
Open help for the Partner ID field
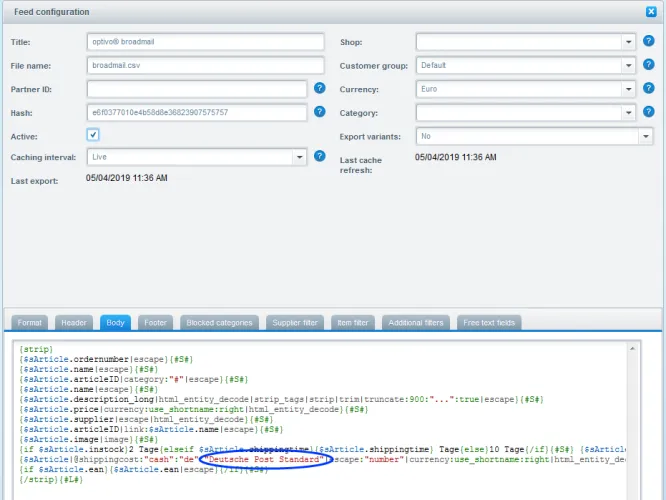(x=319, y=88)
